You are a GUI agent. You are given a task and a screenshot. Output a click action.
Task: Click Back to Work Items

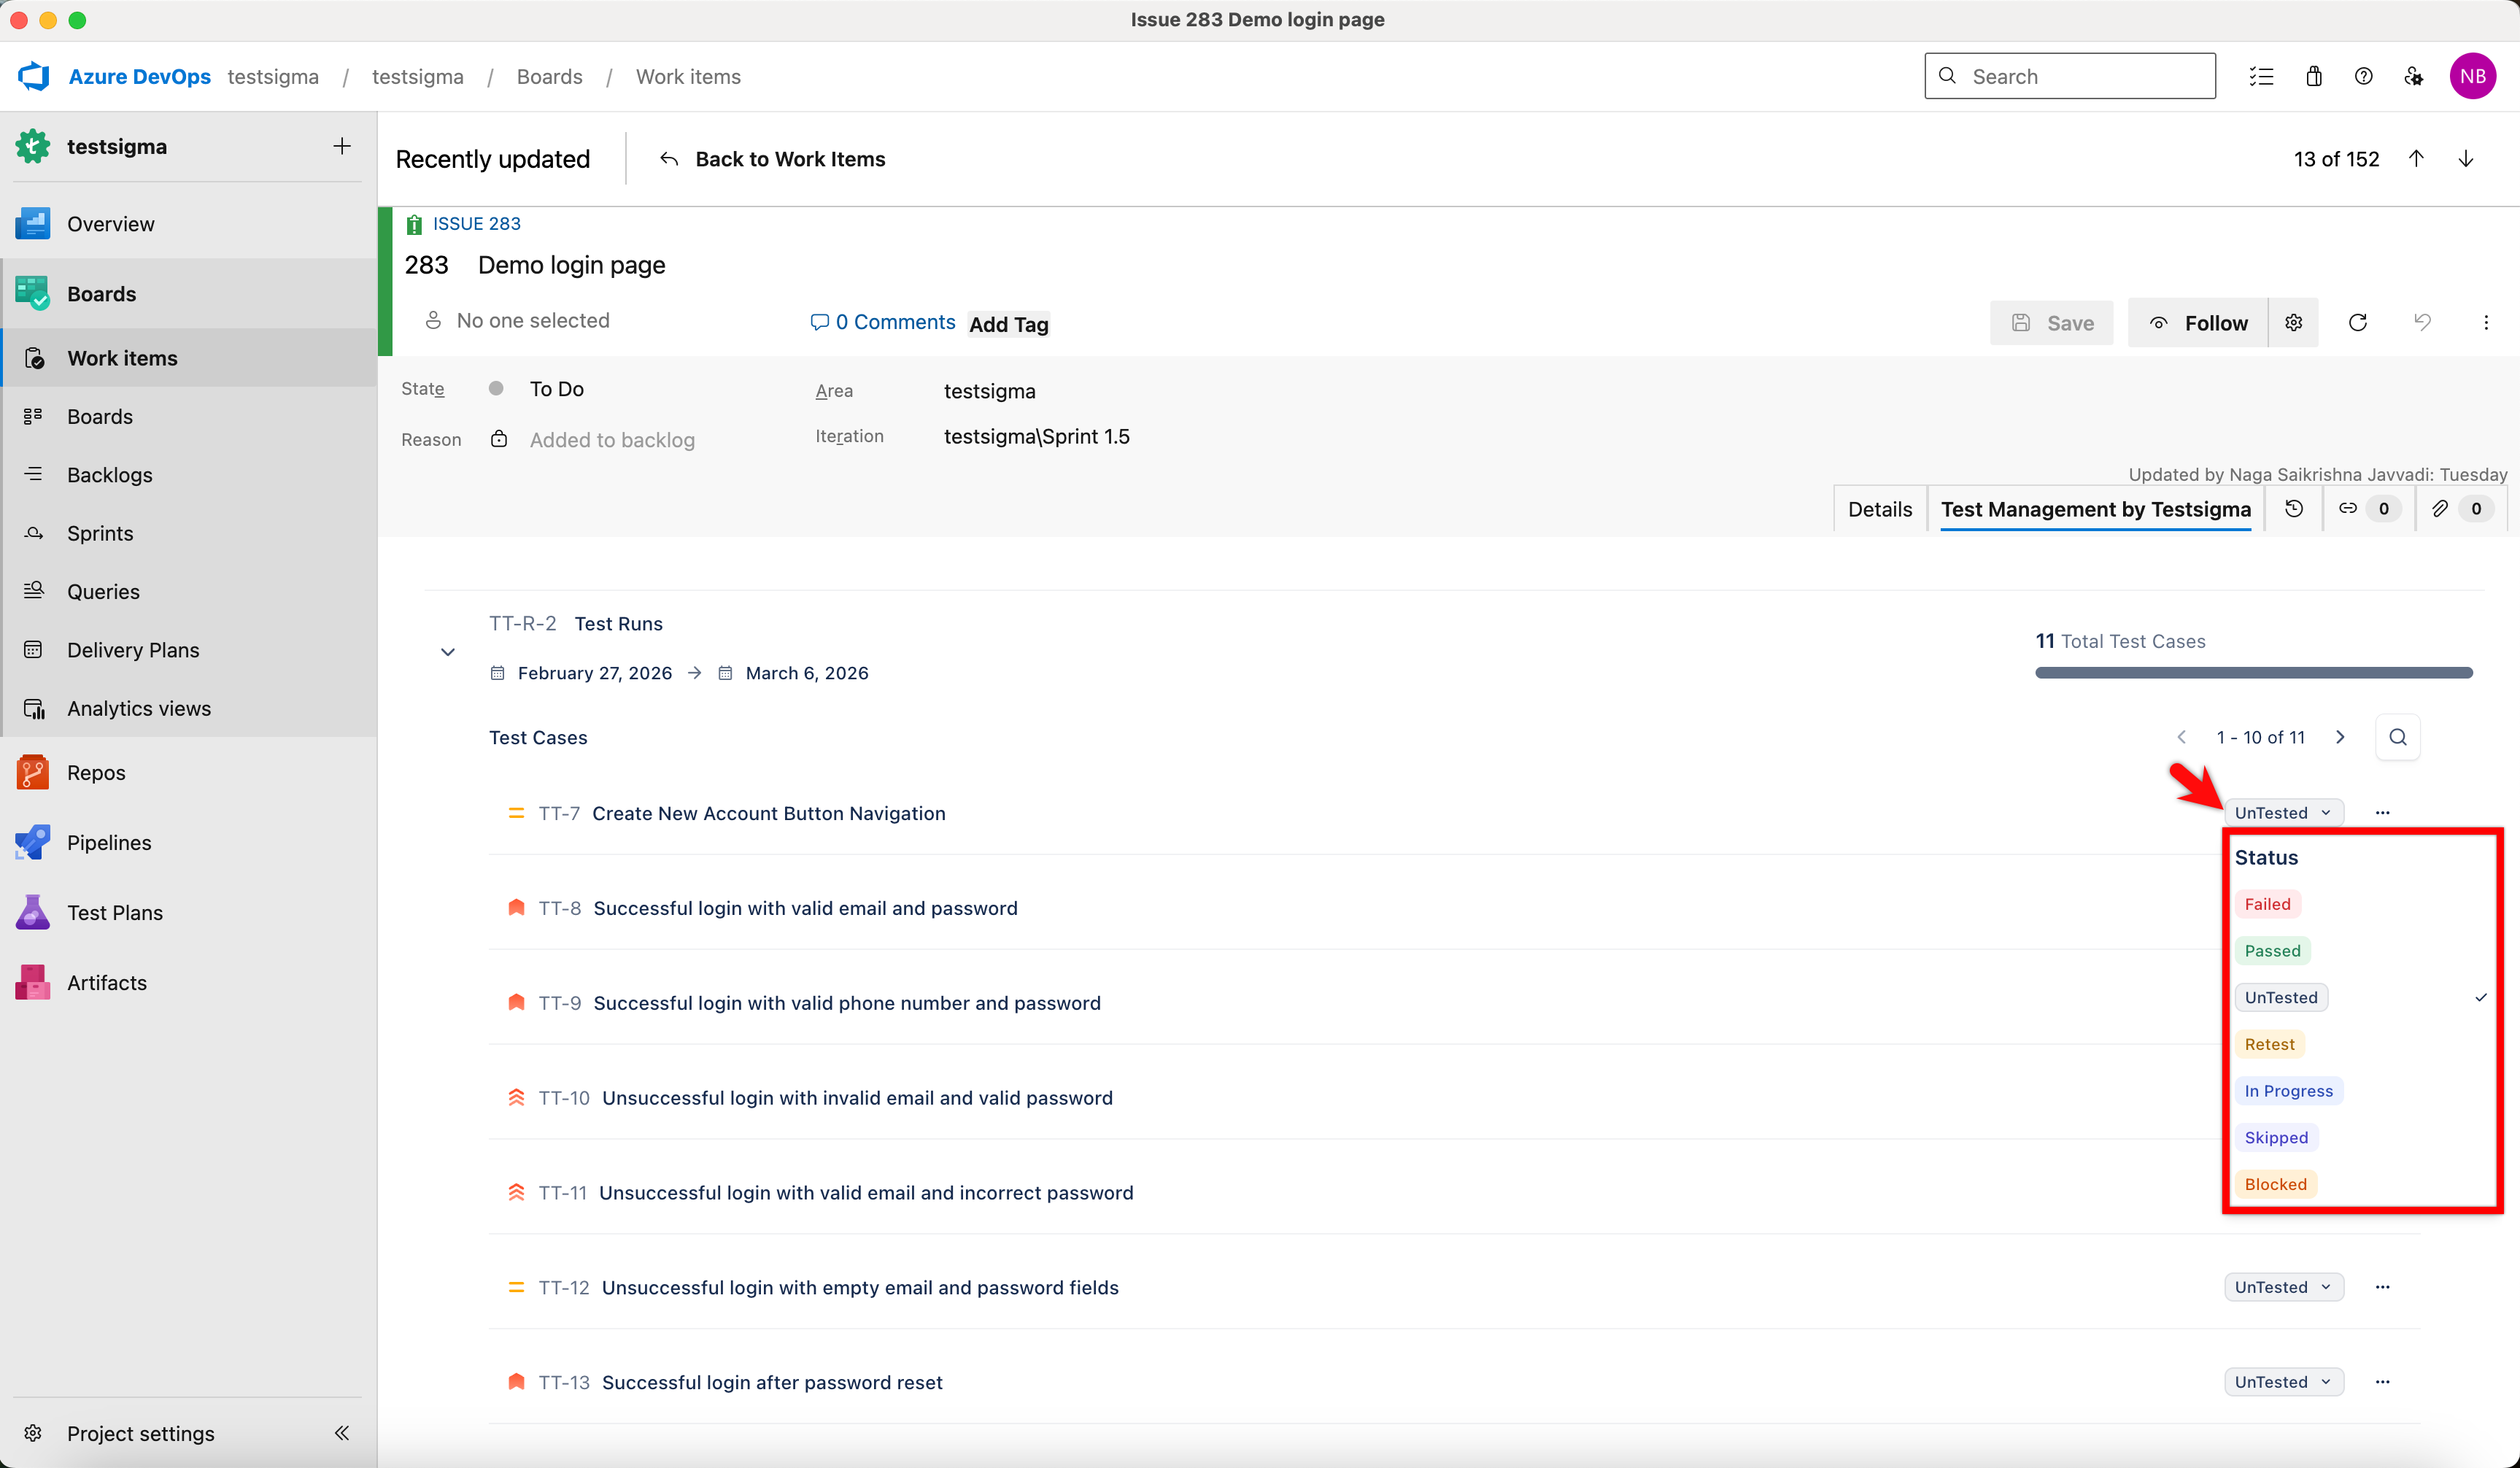pos(773,159)
